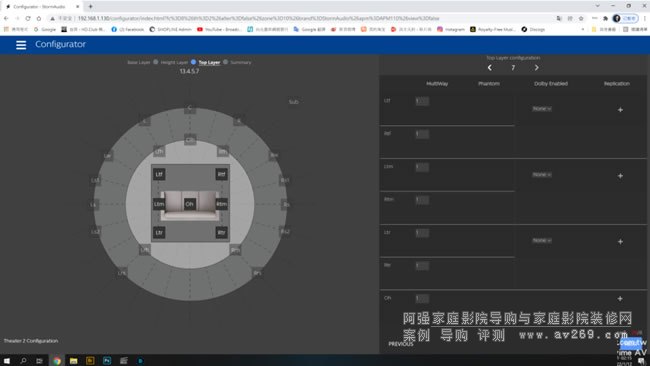Add replication for the Oh channel
The width and height of the screenshot is (650, 366).
coord(620,298)
